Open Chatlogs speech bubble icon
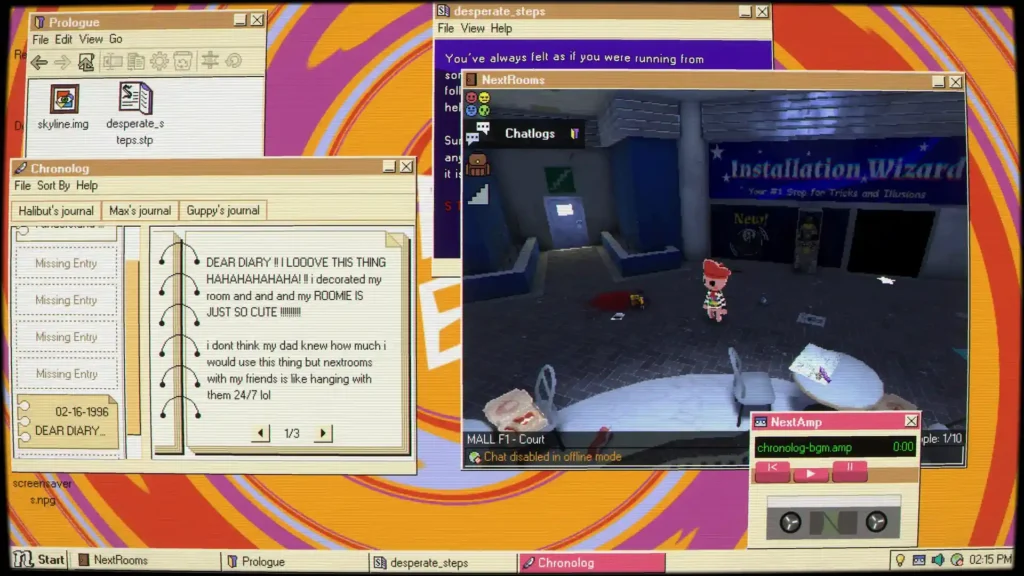The height and width of the screenshot is (576, 1024). click(x=478, y=133)
